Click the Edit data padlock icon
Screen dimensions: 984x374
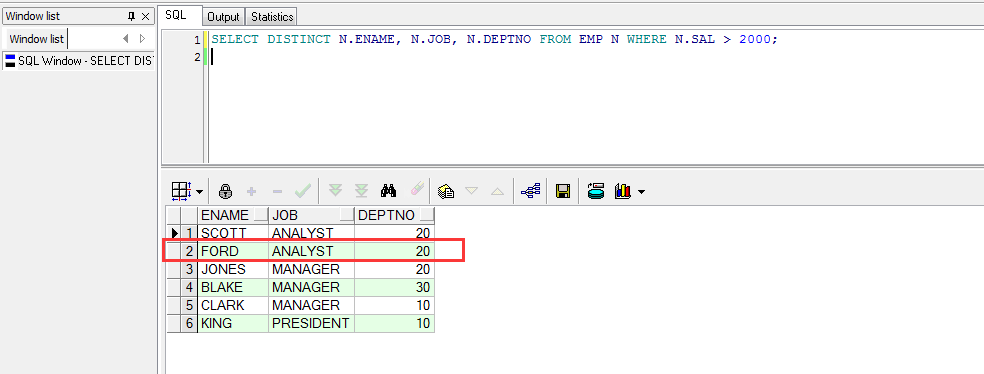click(x=225, y=191)
